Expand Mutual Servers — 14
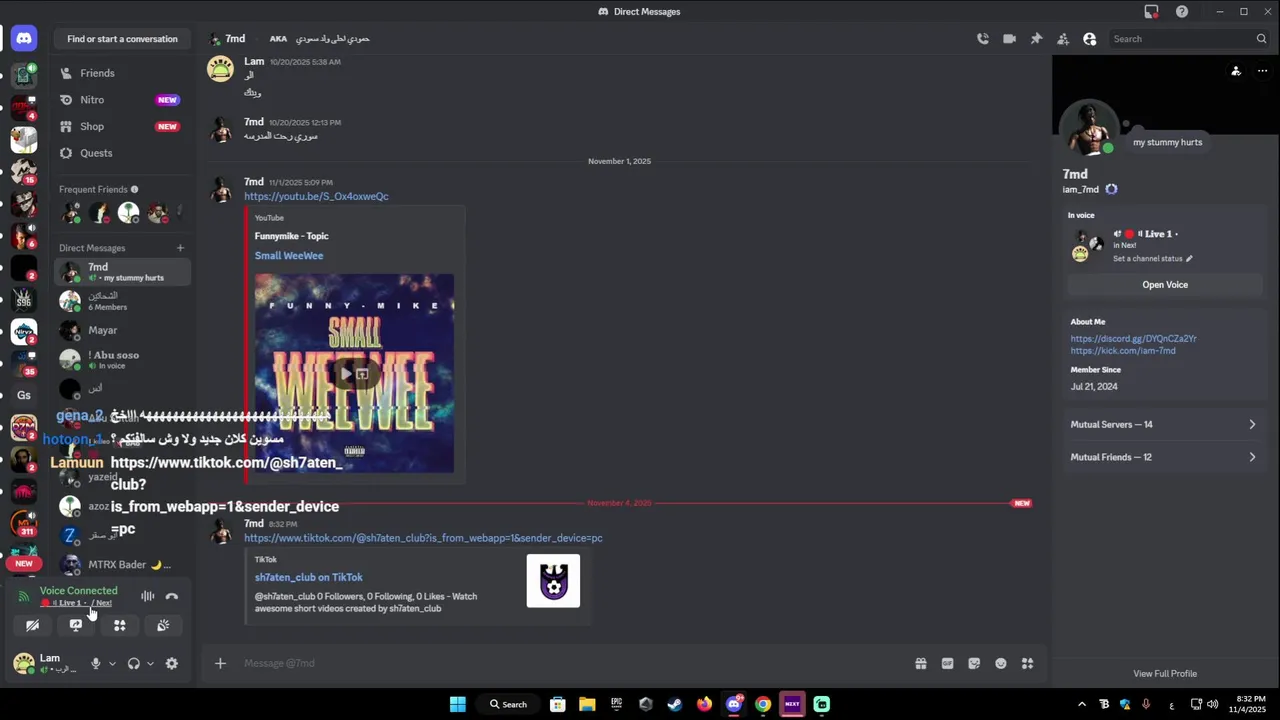Screen dimensions: 1280x720 coord(1164,425)
